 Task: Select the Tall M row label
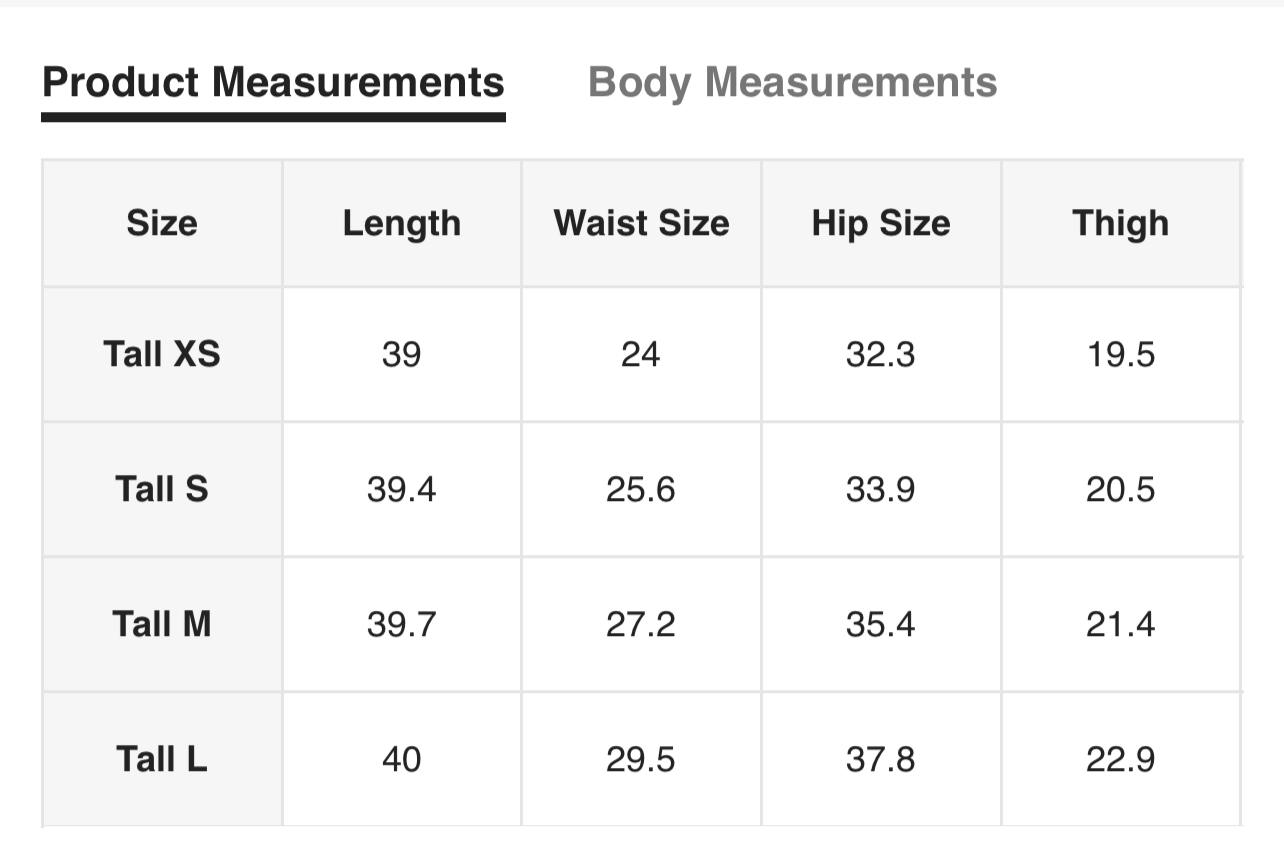click(162, 624)
